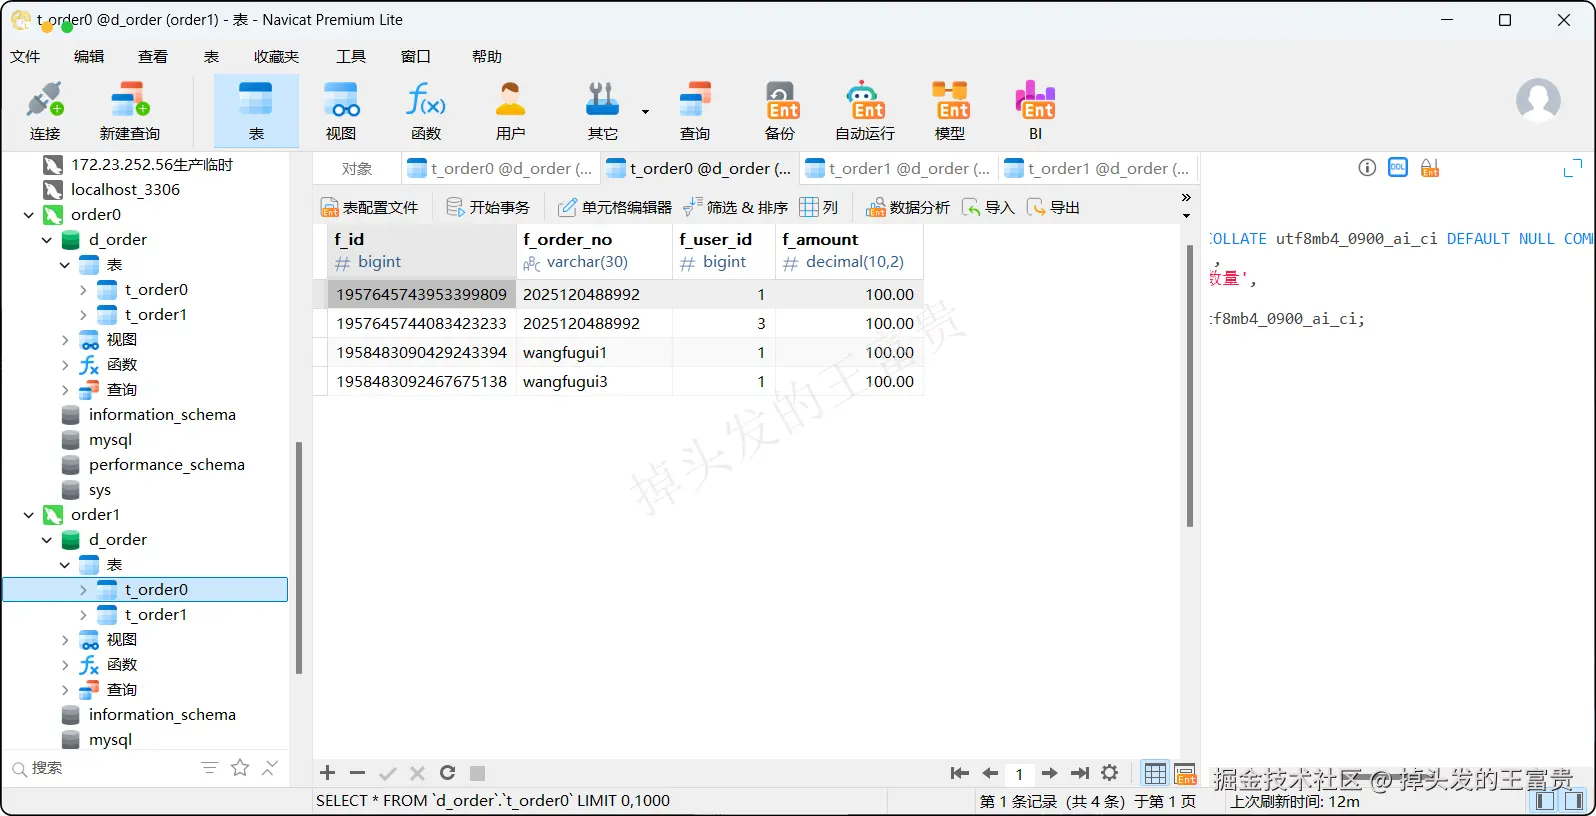Open the 函数 (Function) toolbar icon

tap(426, 111)
